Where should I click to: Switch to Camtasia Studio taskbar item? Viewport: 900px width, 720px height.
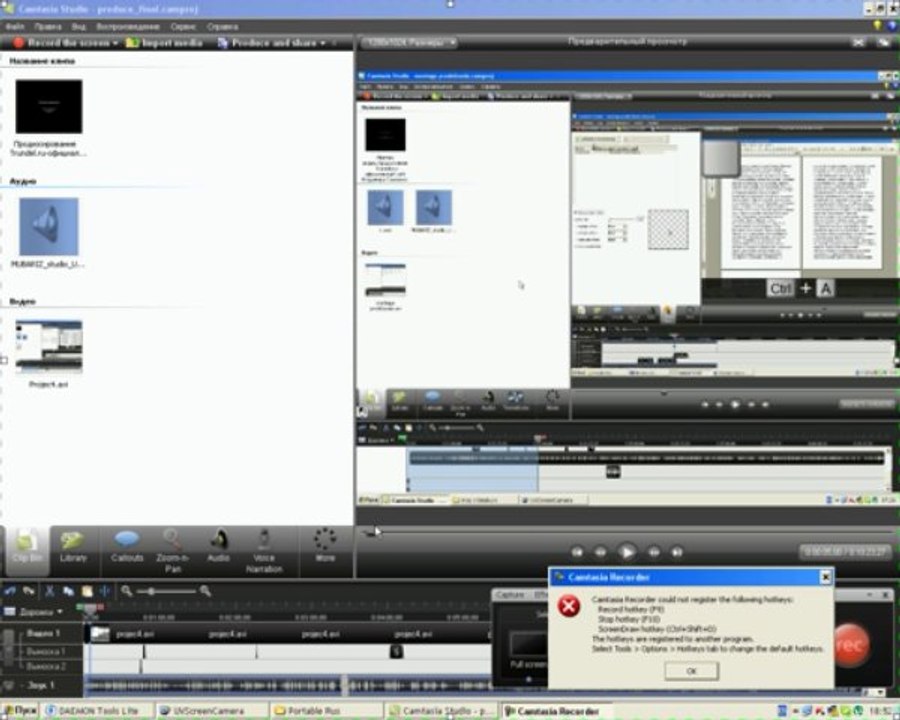441,711
